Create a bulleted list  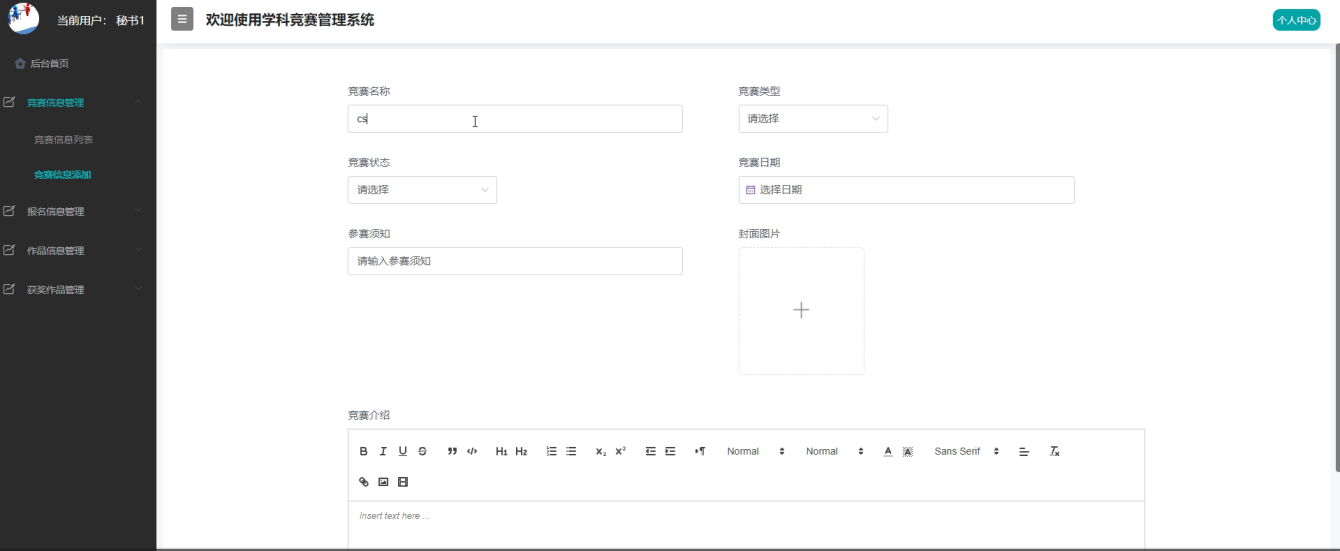[x=571, y=452]
